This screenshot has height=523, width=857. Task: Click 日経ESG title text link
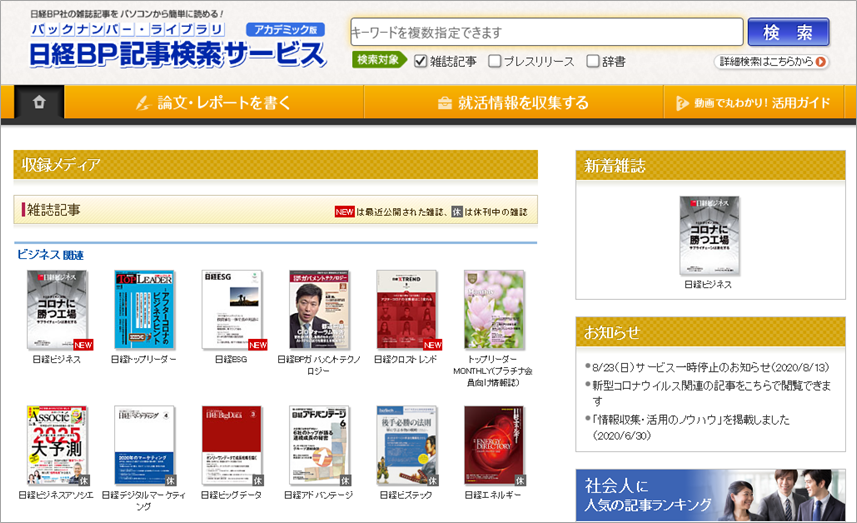pos(231,359)
